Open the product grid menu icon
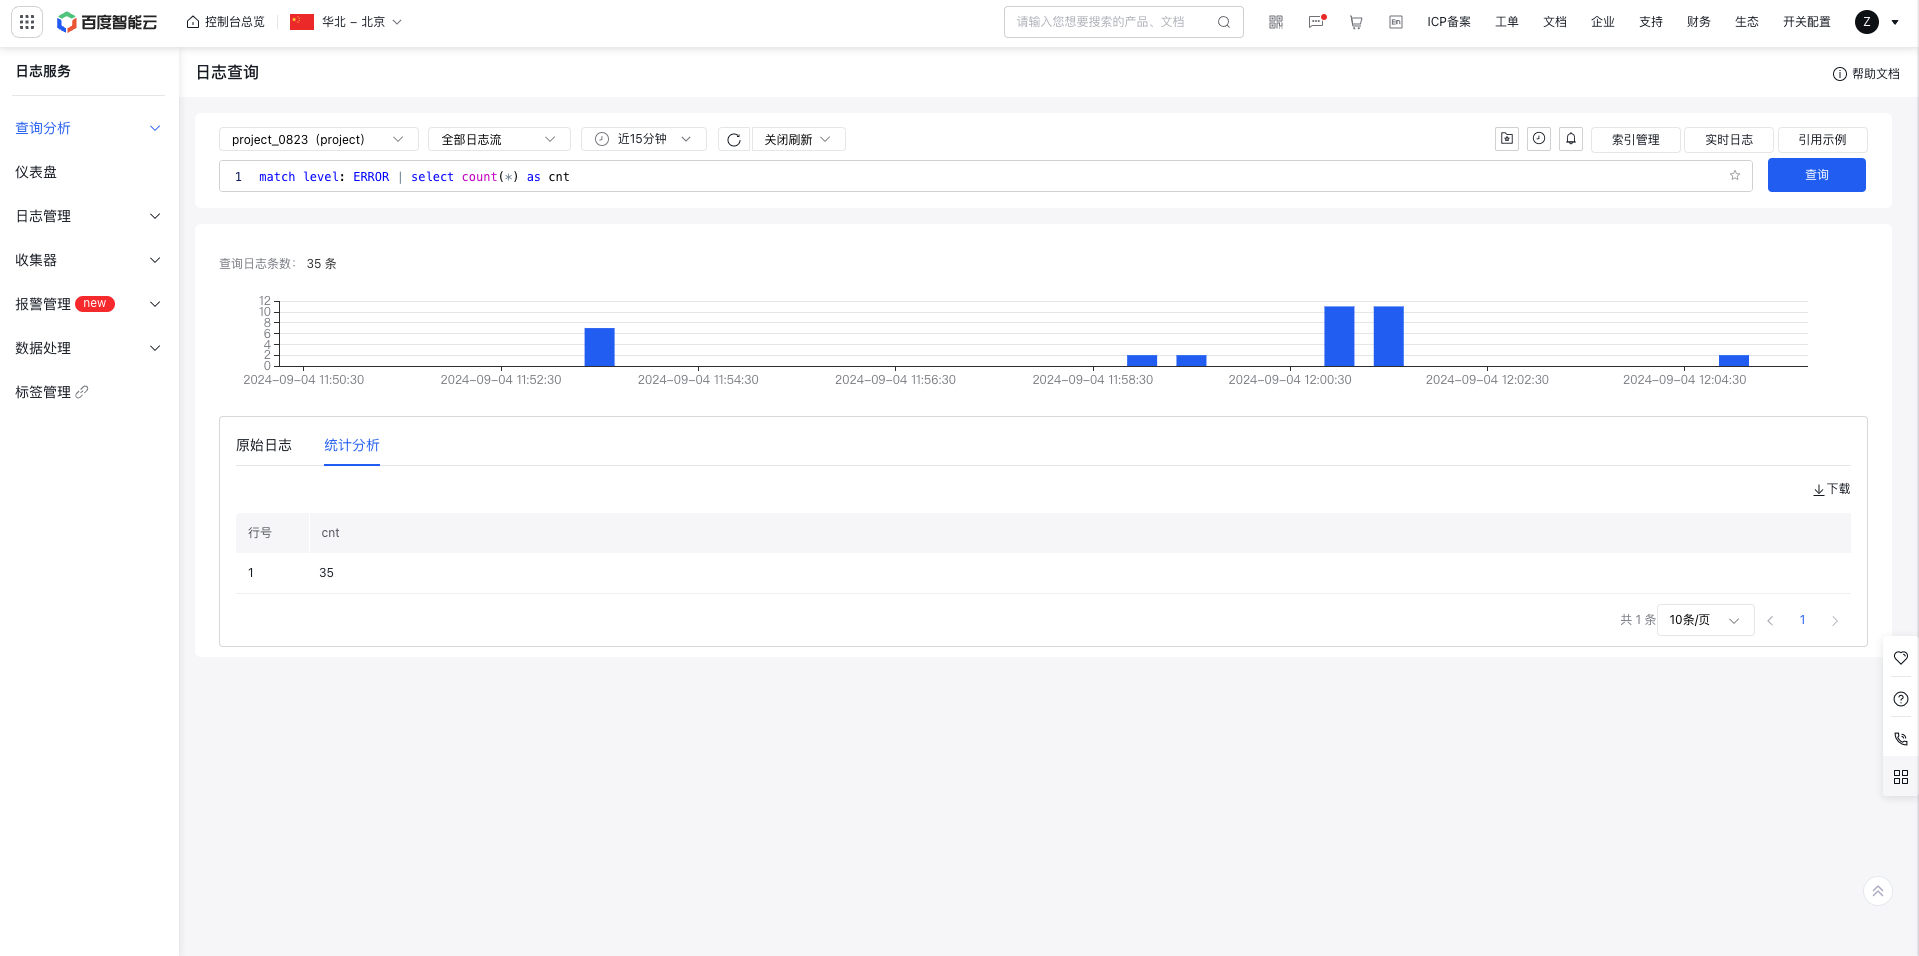Image resolution: width=1919 pixels, height=956 pixels. pyautogui.click(x=27, y=21)
